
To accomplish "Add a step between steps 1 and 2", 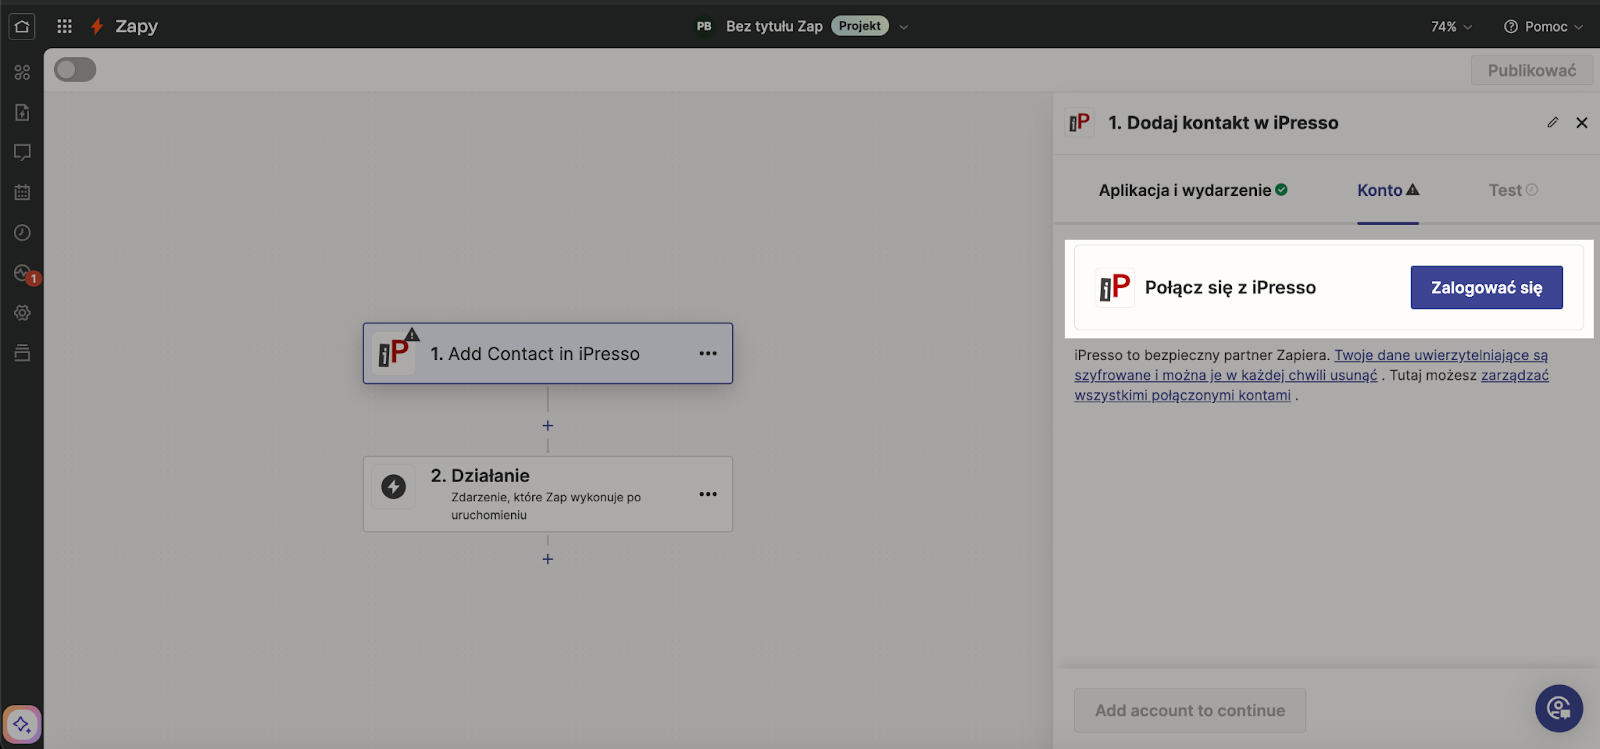I will (x=548, y=425).
